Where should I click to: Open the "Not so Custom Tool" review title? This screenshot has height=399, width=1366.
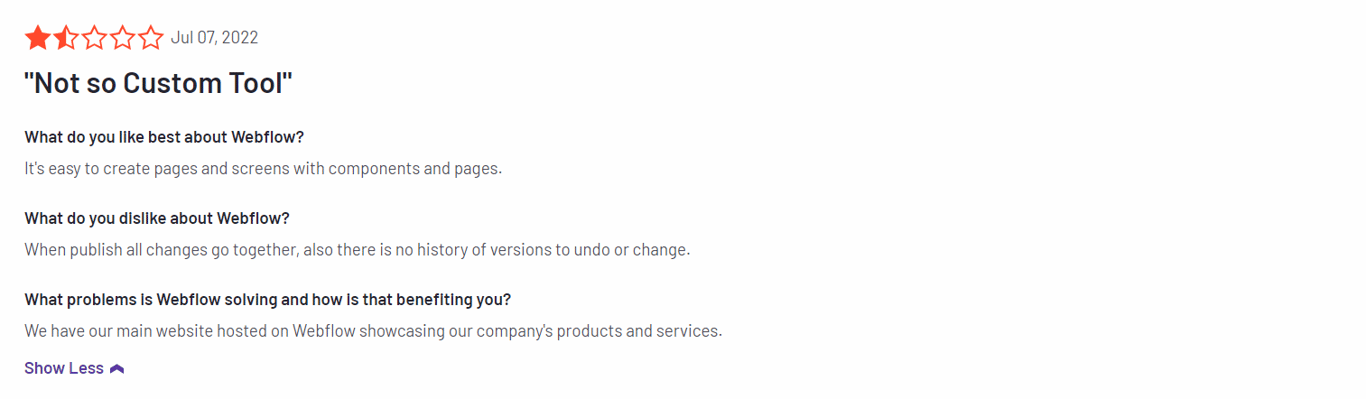(158, 83)
